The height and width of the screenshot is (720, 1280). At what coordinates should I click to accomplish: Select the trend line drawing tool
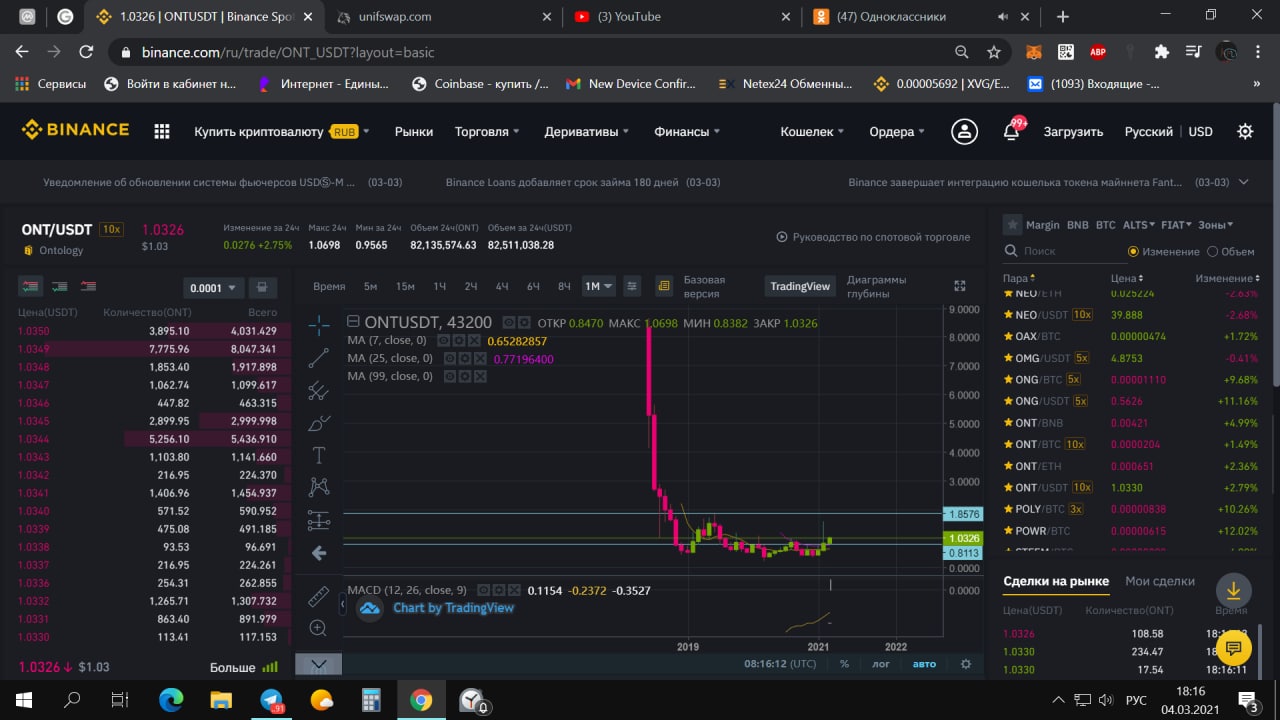318,357
